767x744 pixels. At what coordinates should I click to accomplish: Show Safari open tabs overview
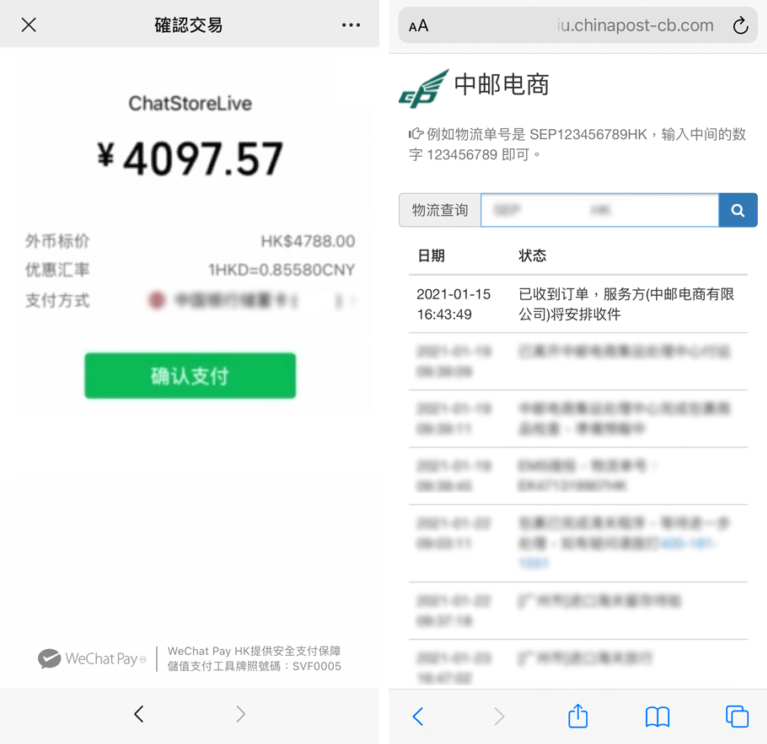click(737, 717)
